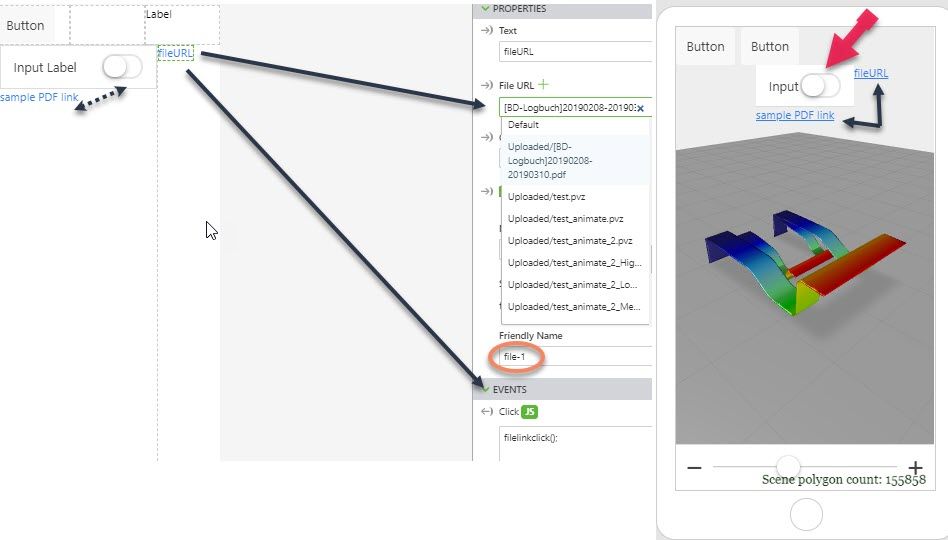Viewport: 948px width, 540px height.
Task: Open the File URL combo box
Action: (575, 108)
